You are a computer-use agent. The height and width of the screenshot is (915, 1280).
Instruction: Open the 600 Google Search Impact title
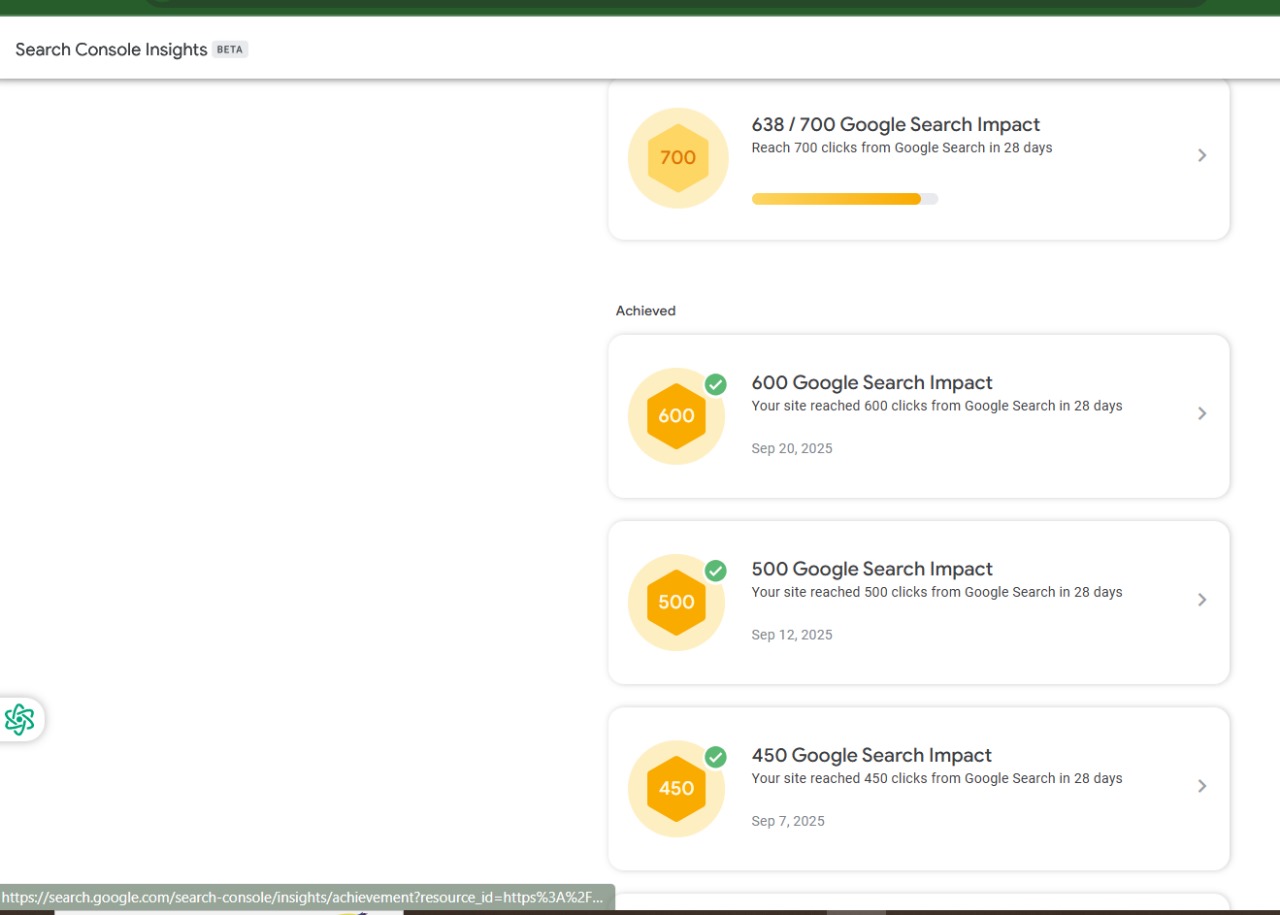click(x=872, y=382)
